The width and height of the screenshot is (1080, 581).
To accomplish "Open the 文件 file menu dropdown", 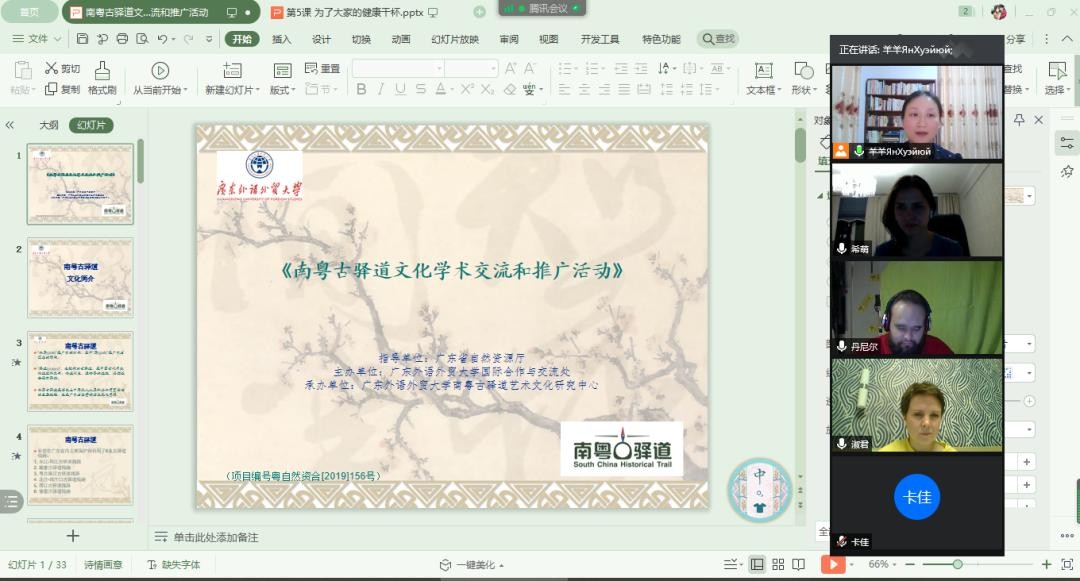I will point(38,39).
